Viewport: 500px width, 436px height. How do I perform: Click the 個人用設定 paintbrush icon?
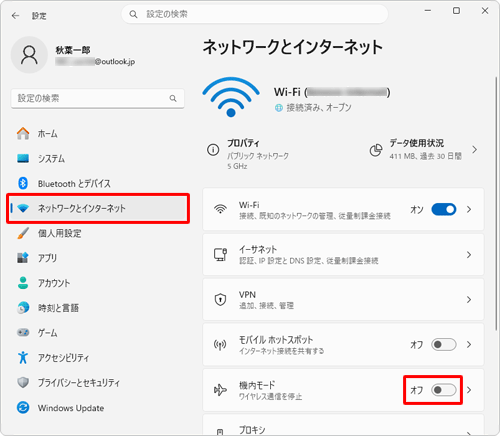(x=23, y=233)
